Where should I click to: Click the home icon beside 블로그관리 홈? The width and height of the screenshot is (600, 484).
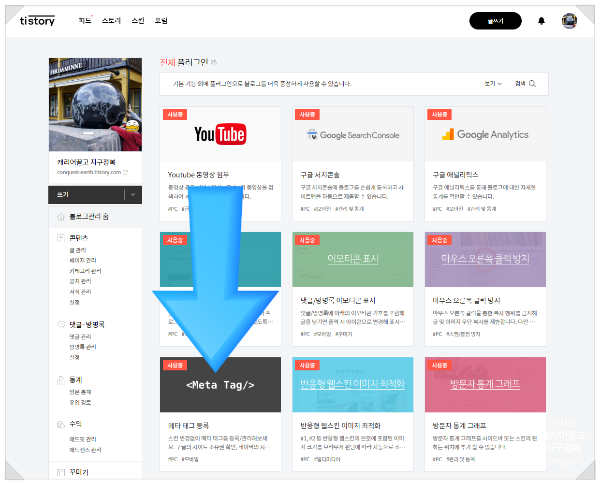(x=60, y=217)
